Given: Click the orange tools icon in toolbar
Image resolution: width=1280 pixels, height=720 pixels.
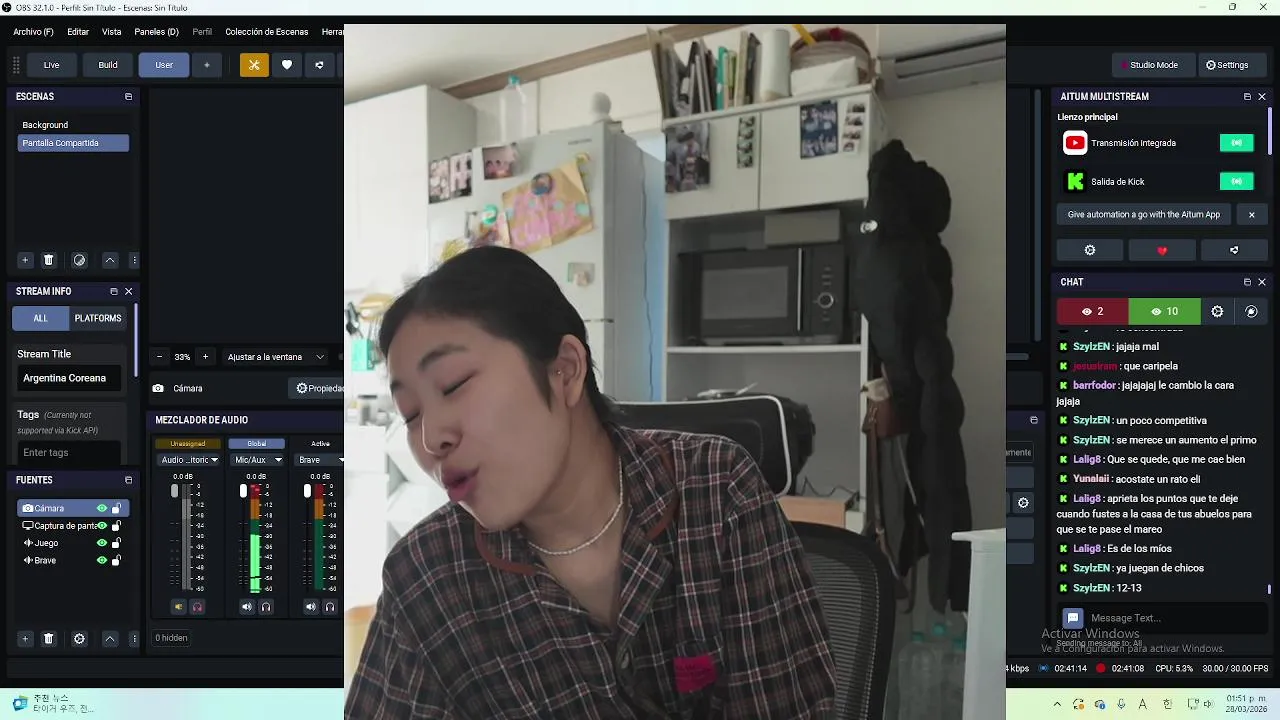Looking at the screenshot, I should point(254,65).
